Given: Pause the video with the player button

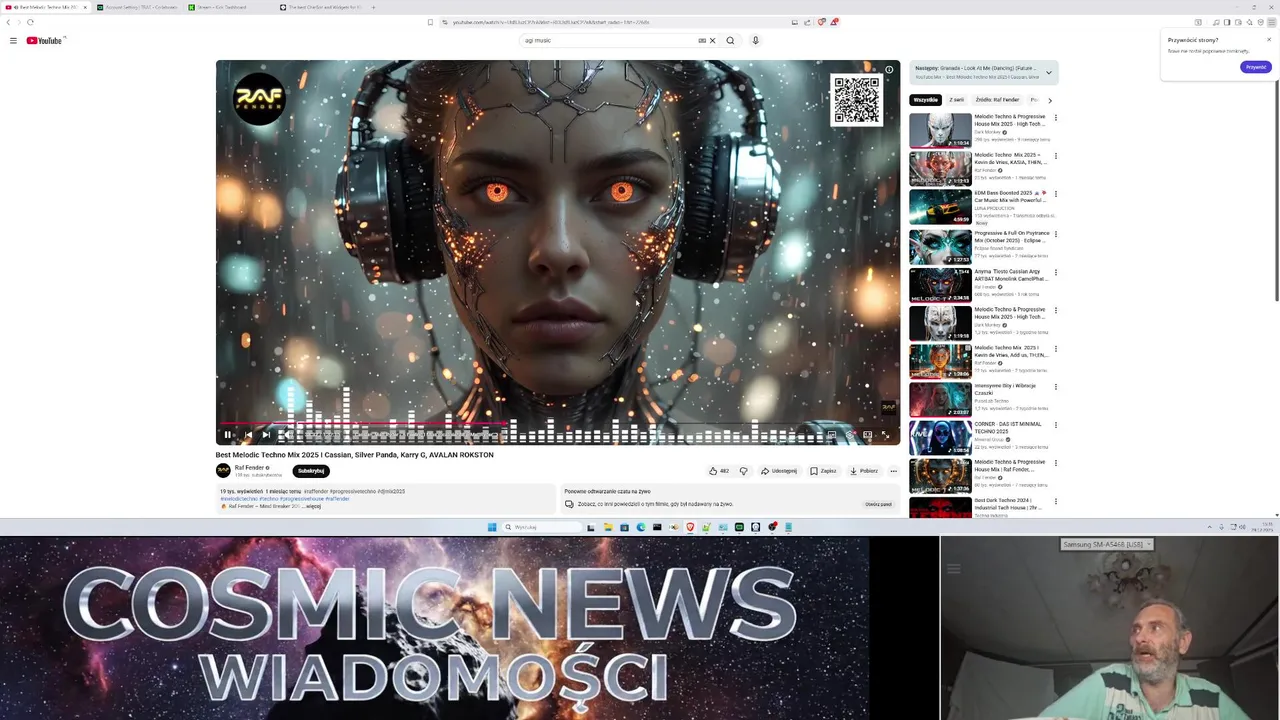Looking at the screenshot, I should (227, 435).
